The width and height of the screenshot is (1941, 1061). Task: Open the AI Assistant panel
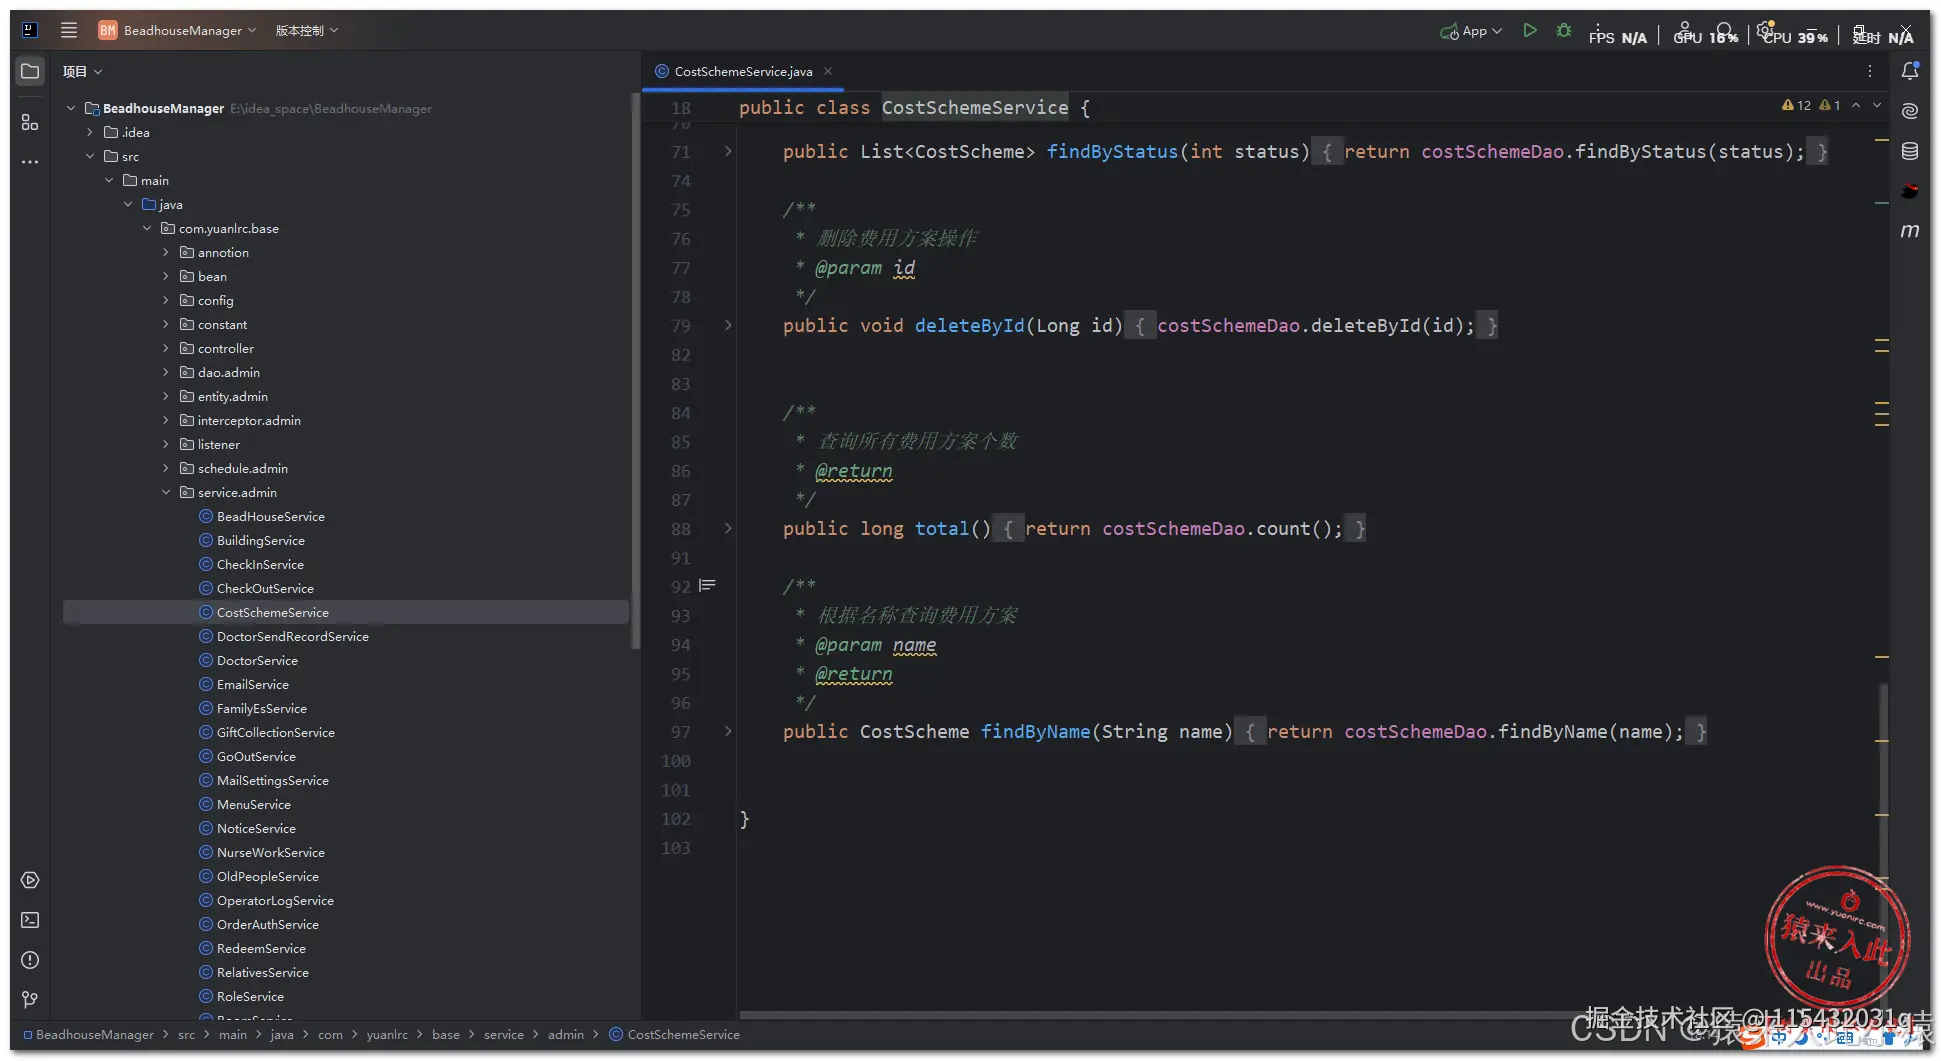coord(1910,111)
